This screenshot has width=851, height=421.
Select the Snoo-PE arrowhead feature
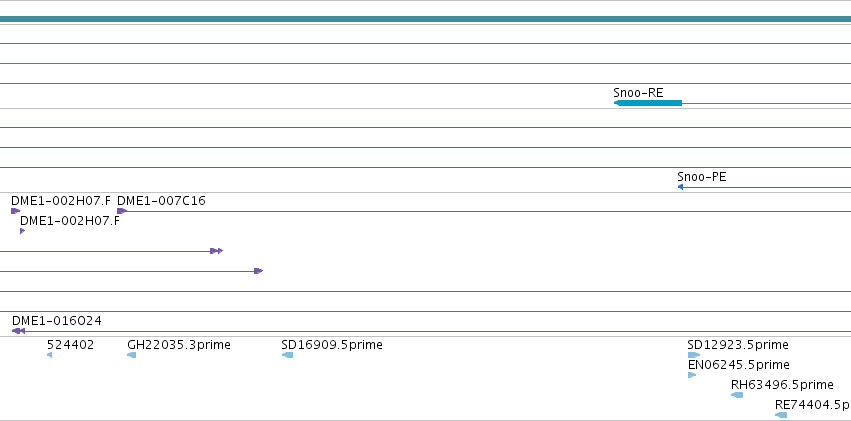680,187
